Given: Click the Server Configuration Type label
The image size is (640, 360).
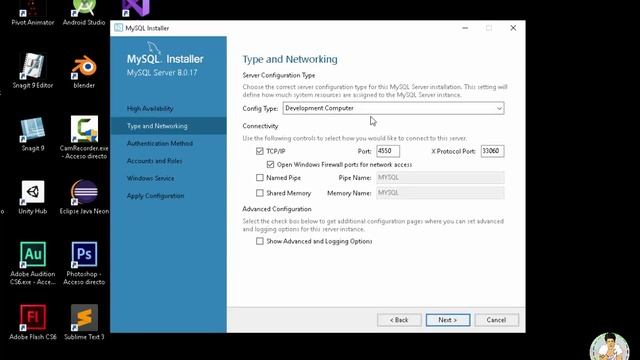Looking at the screenshot, I should (x=279, y=76).
